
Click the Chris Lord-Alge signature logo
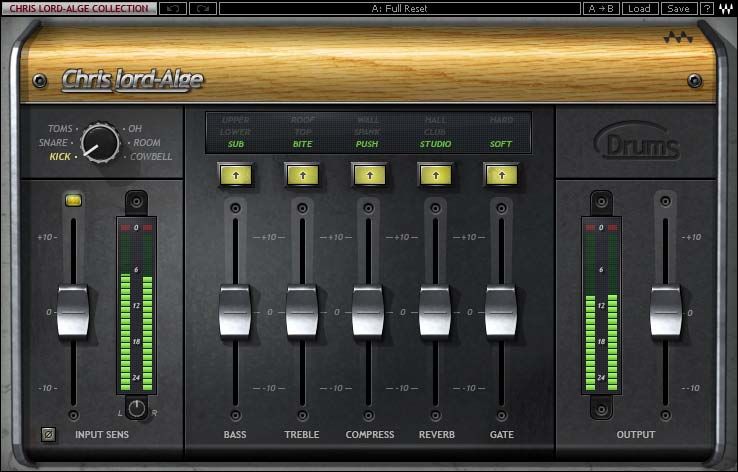pos(133,80)
